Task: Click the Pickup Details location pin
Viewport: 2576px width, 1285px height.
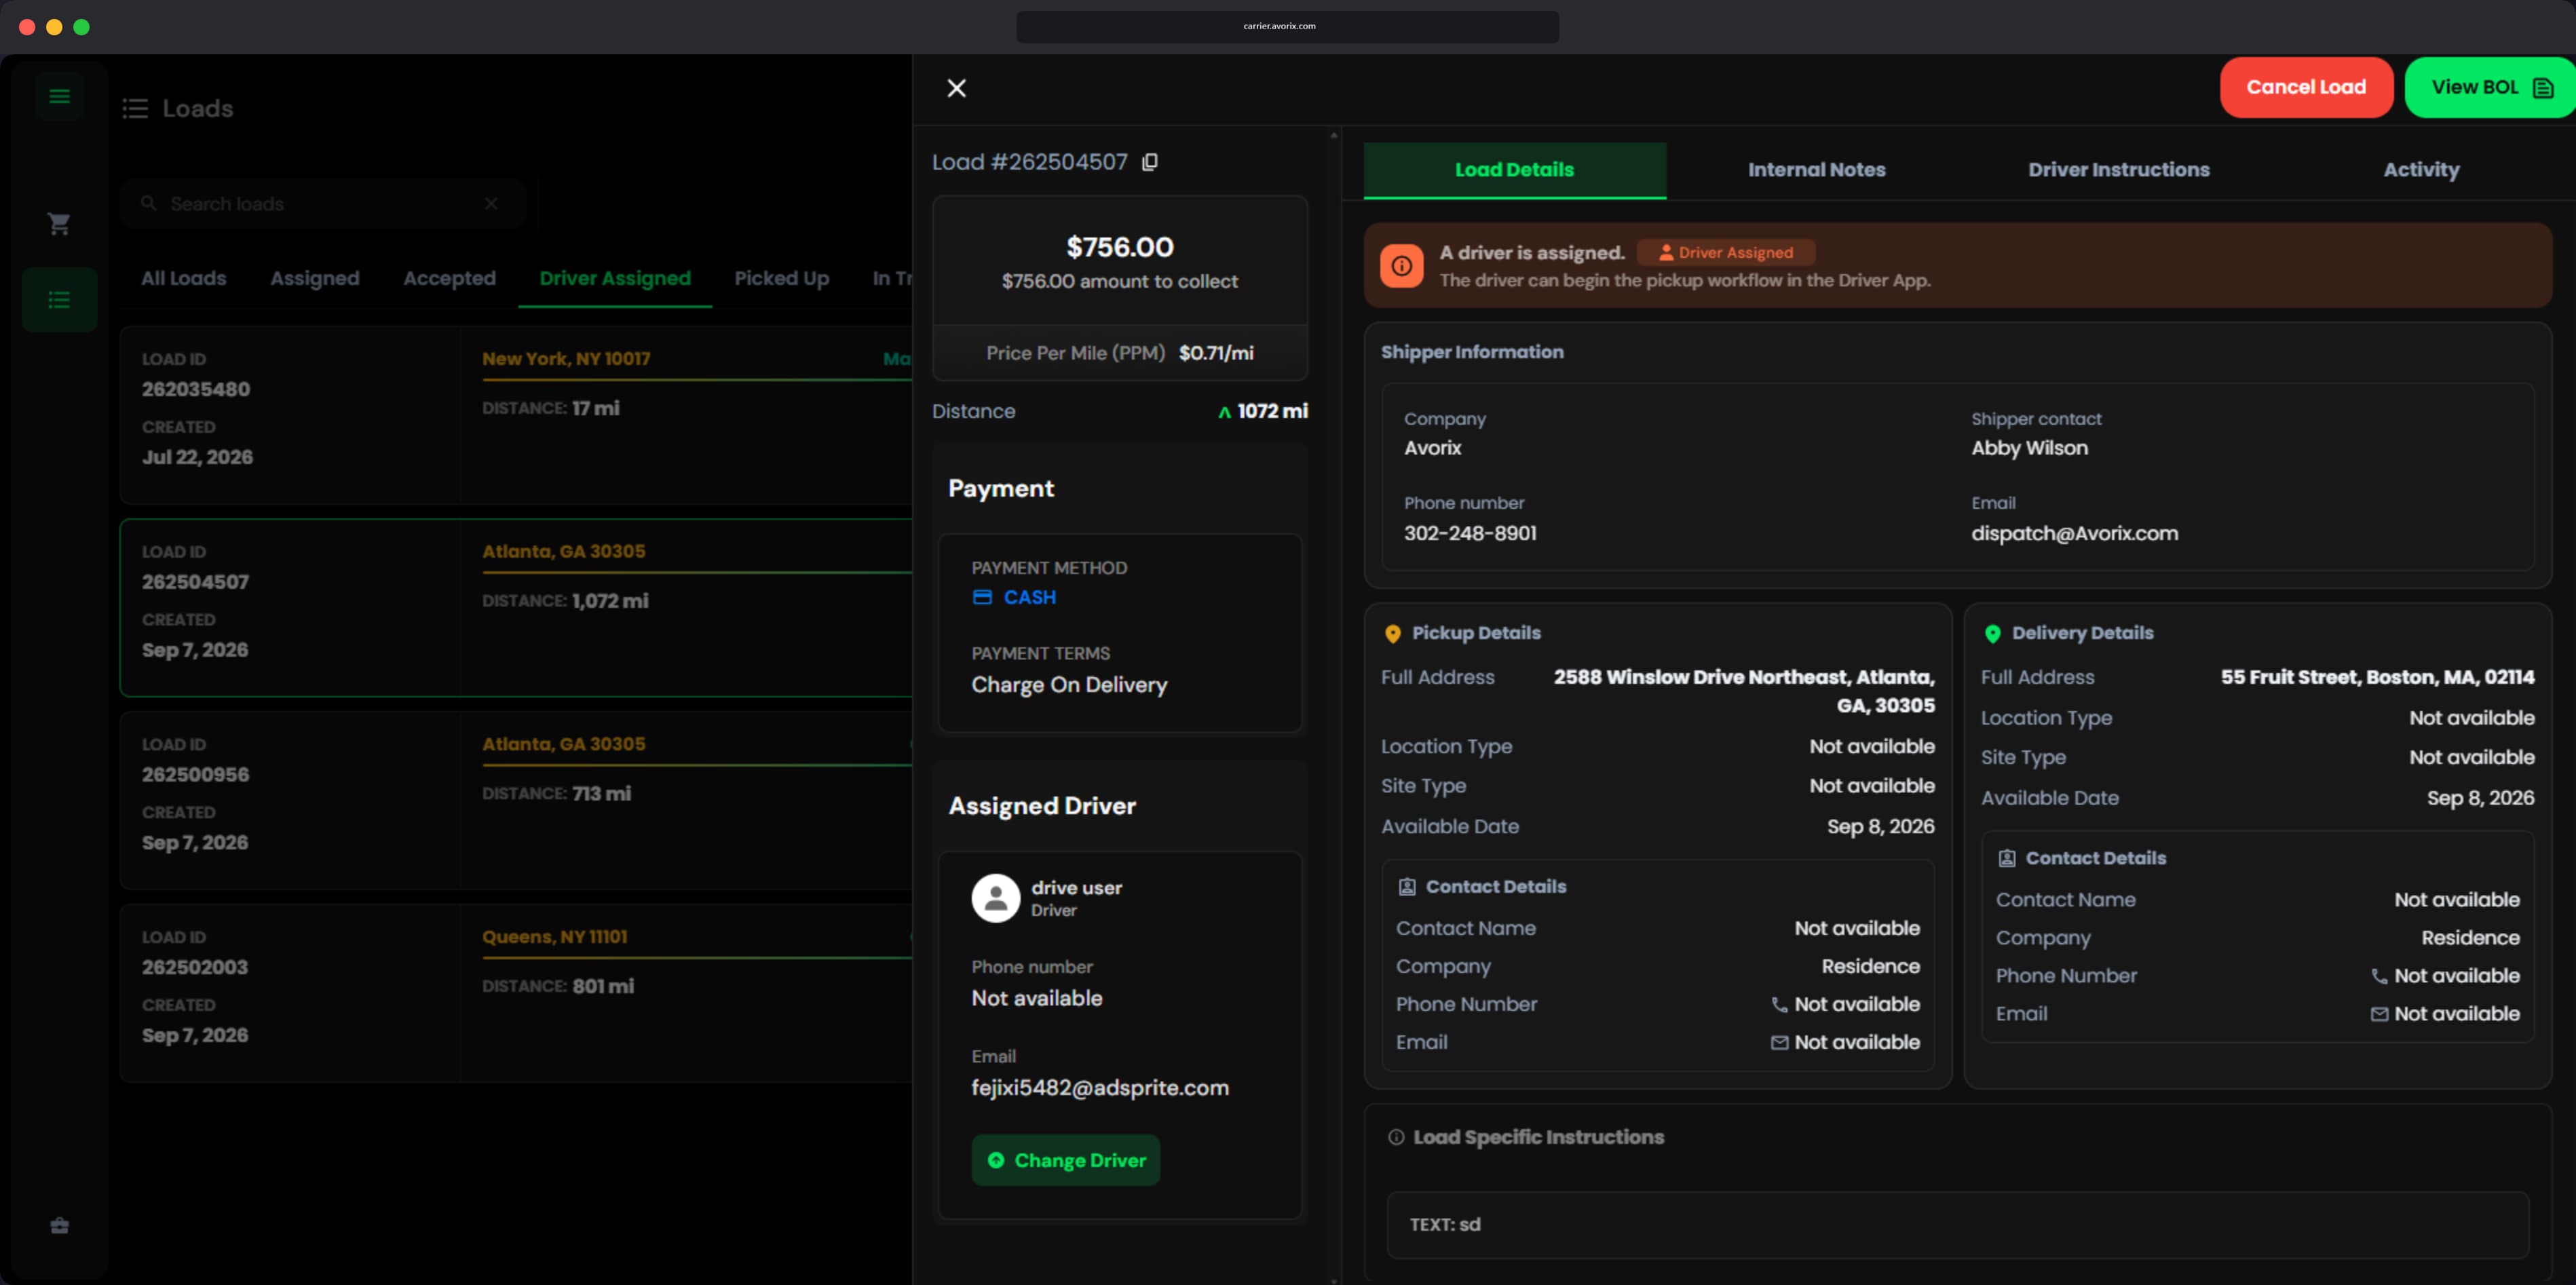Action: pyautogui.click(x=1392, y=633)
